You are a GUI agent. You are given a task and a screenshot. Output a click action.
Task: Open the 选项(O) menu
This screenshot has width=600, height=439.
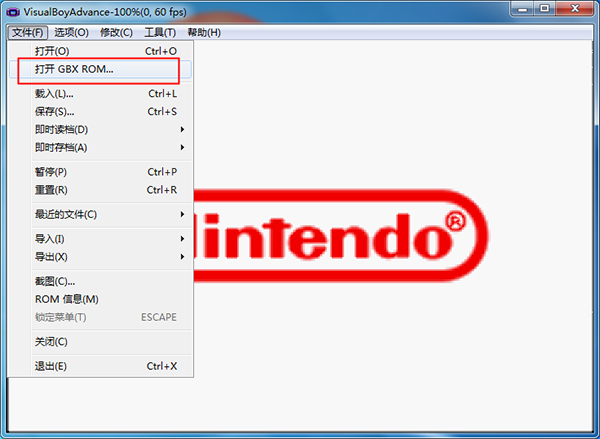pyautogui.click(x=70, y=32)
